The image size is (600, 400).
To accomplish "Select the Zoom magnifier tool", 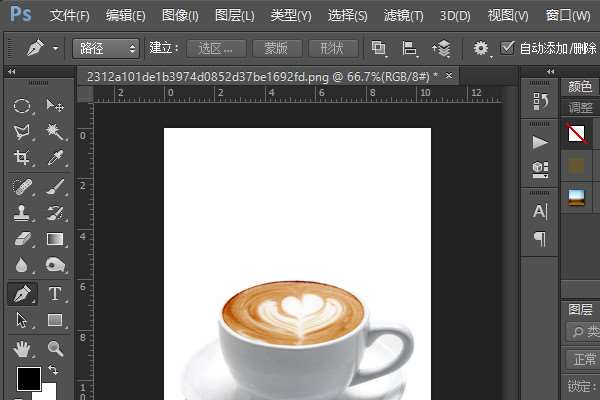I will click(55, 349).
